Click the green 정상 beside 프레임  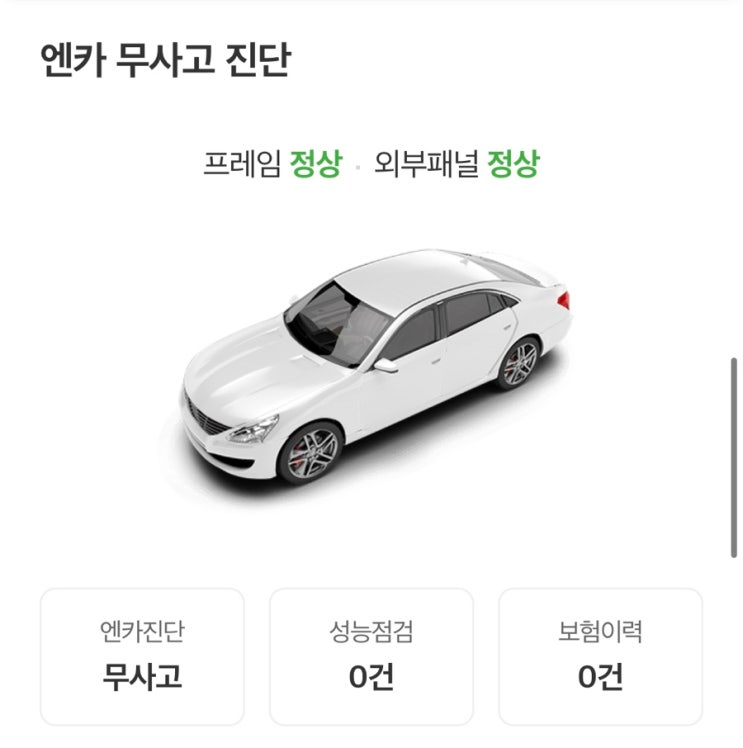[x=316, y=164]
